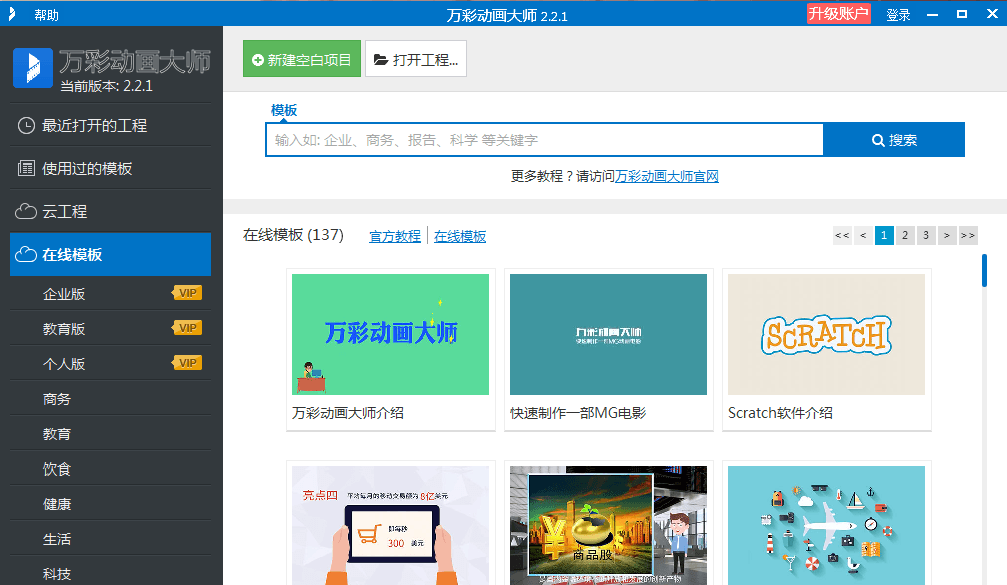Open 最近打开的工程 recent projects
1007x585 pixels.
(x=110, y=125)
